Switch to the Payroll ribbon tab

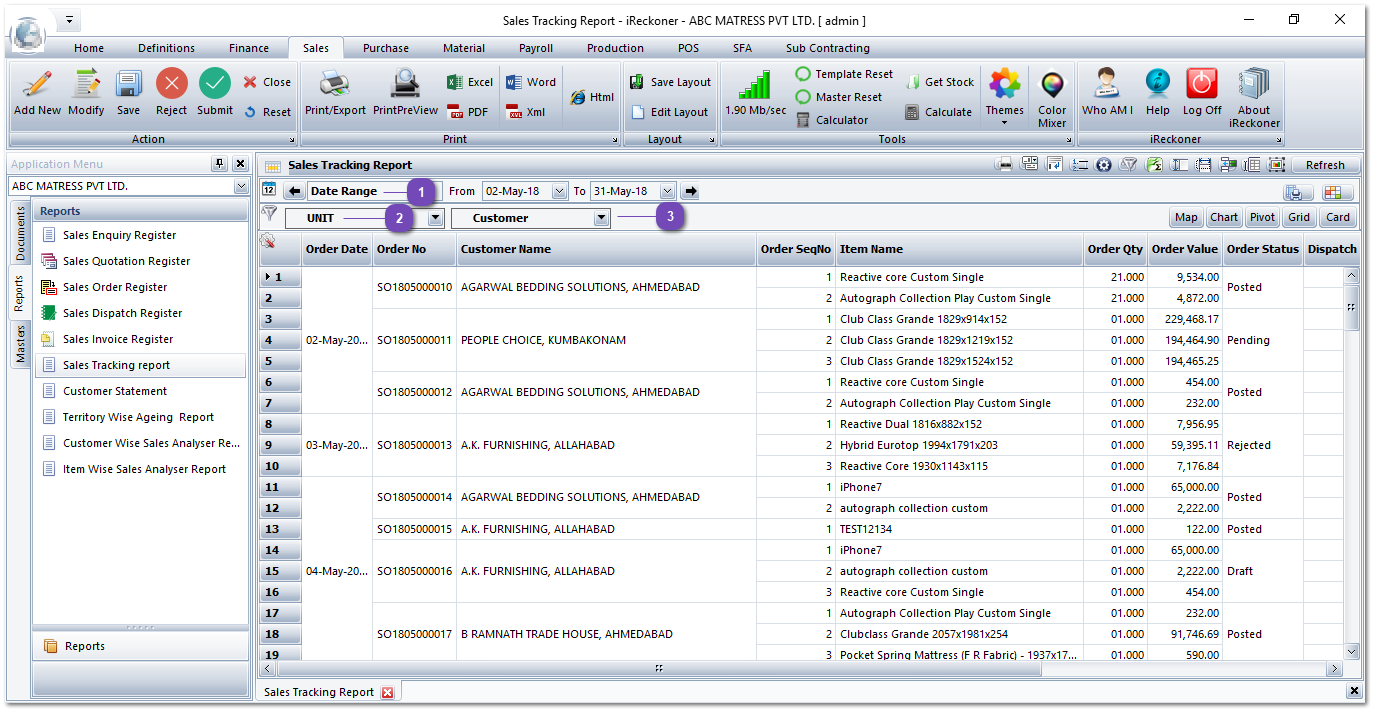tap(535, 47)
